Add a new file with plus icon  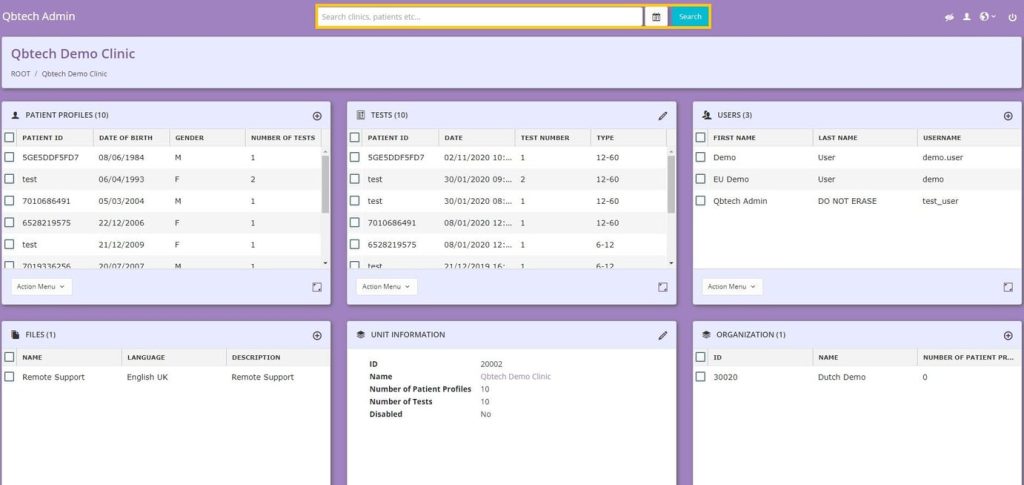pyautogui.click(x=317, y=336)
